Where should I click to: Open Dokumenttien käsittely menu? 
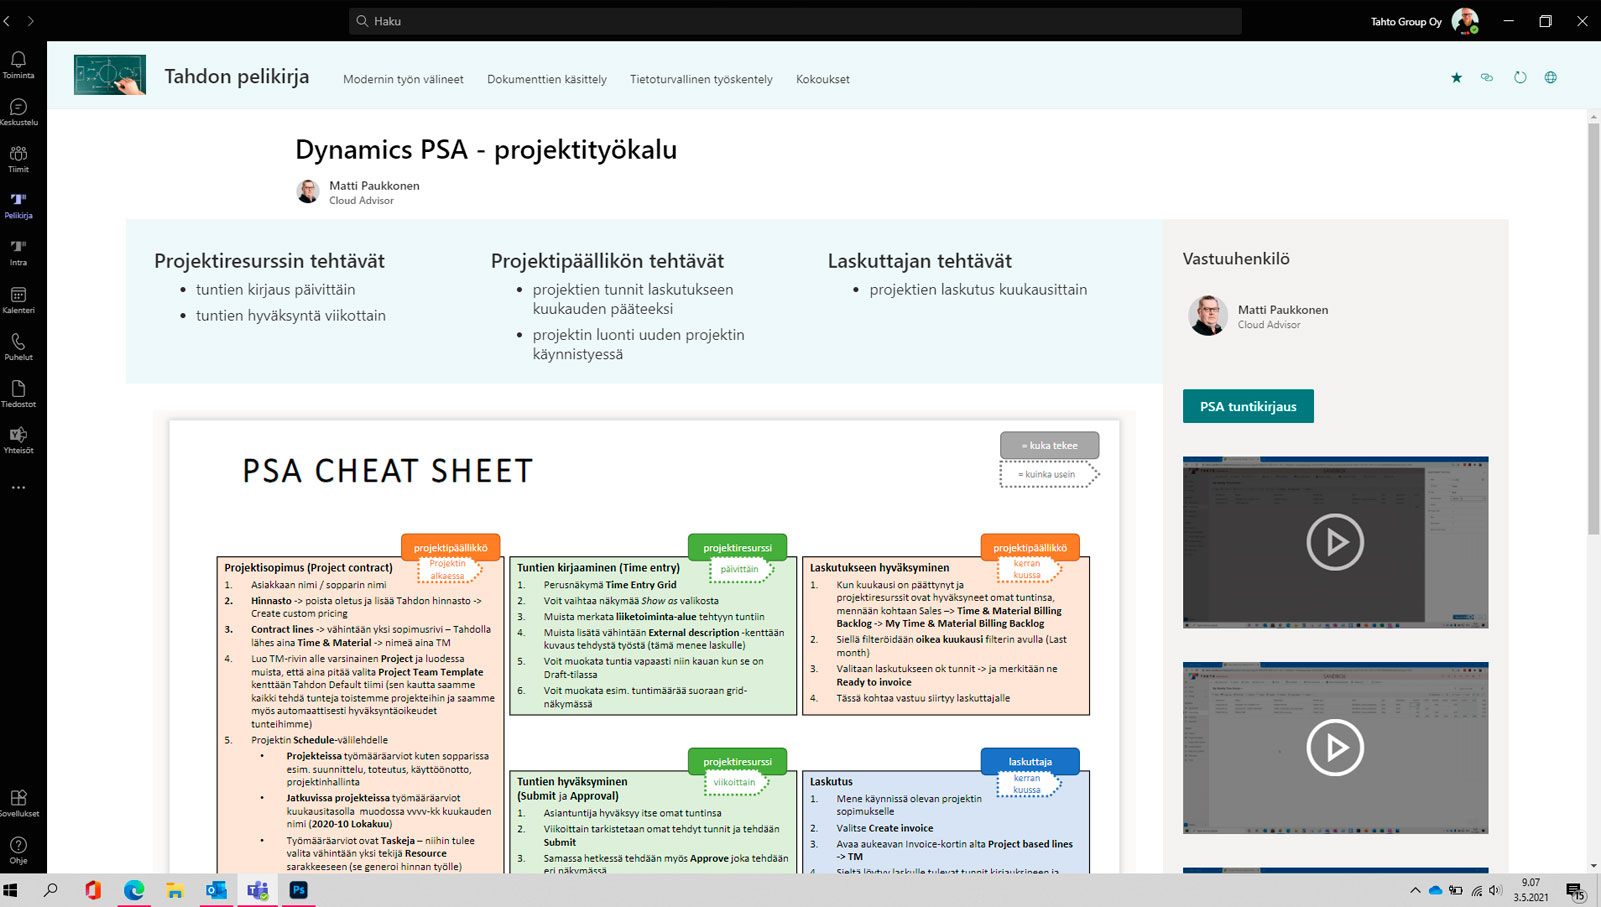pyautogui.click(x=547, y=79)
